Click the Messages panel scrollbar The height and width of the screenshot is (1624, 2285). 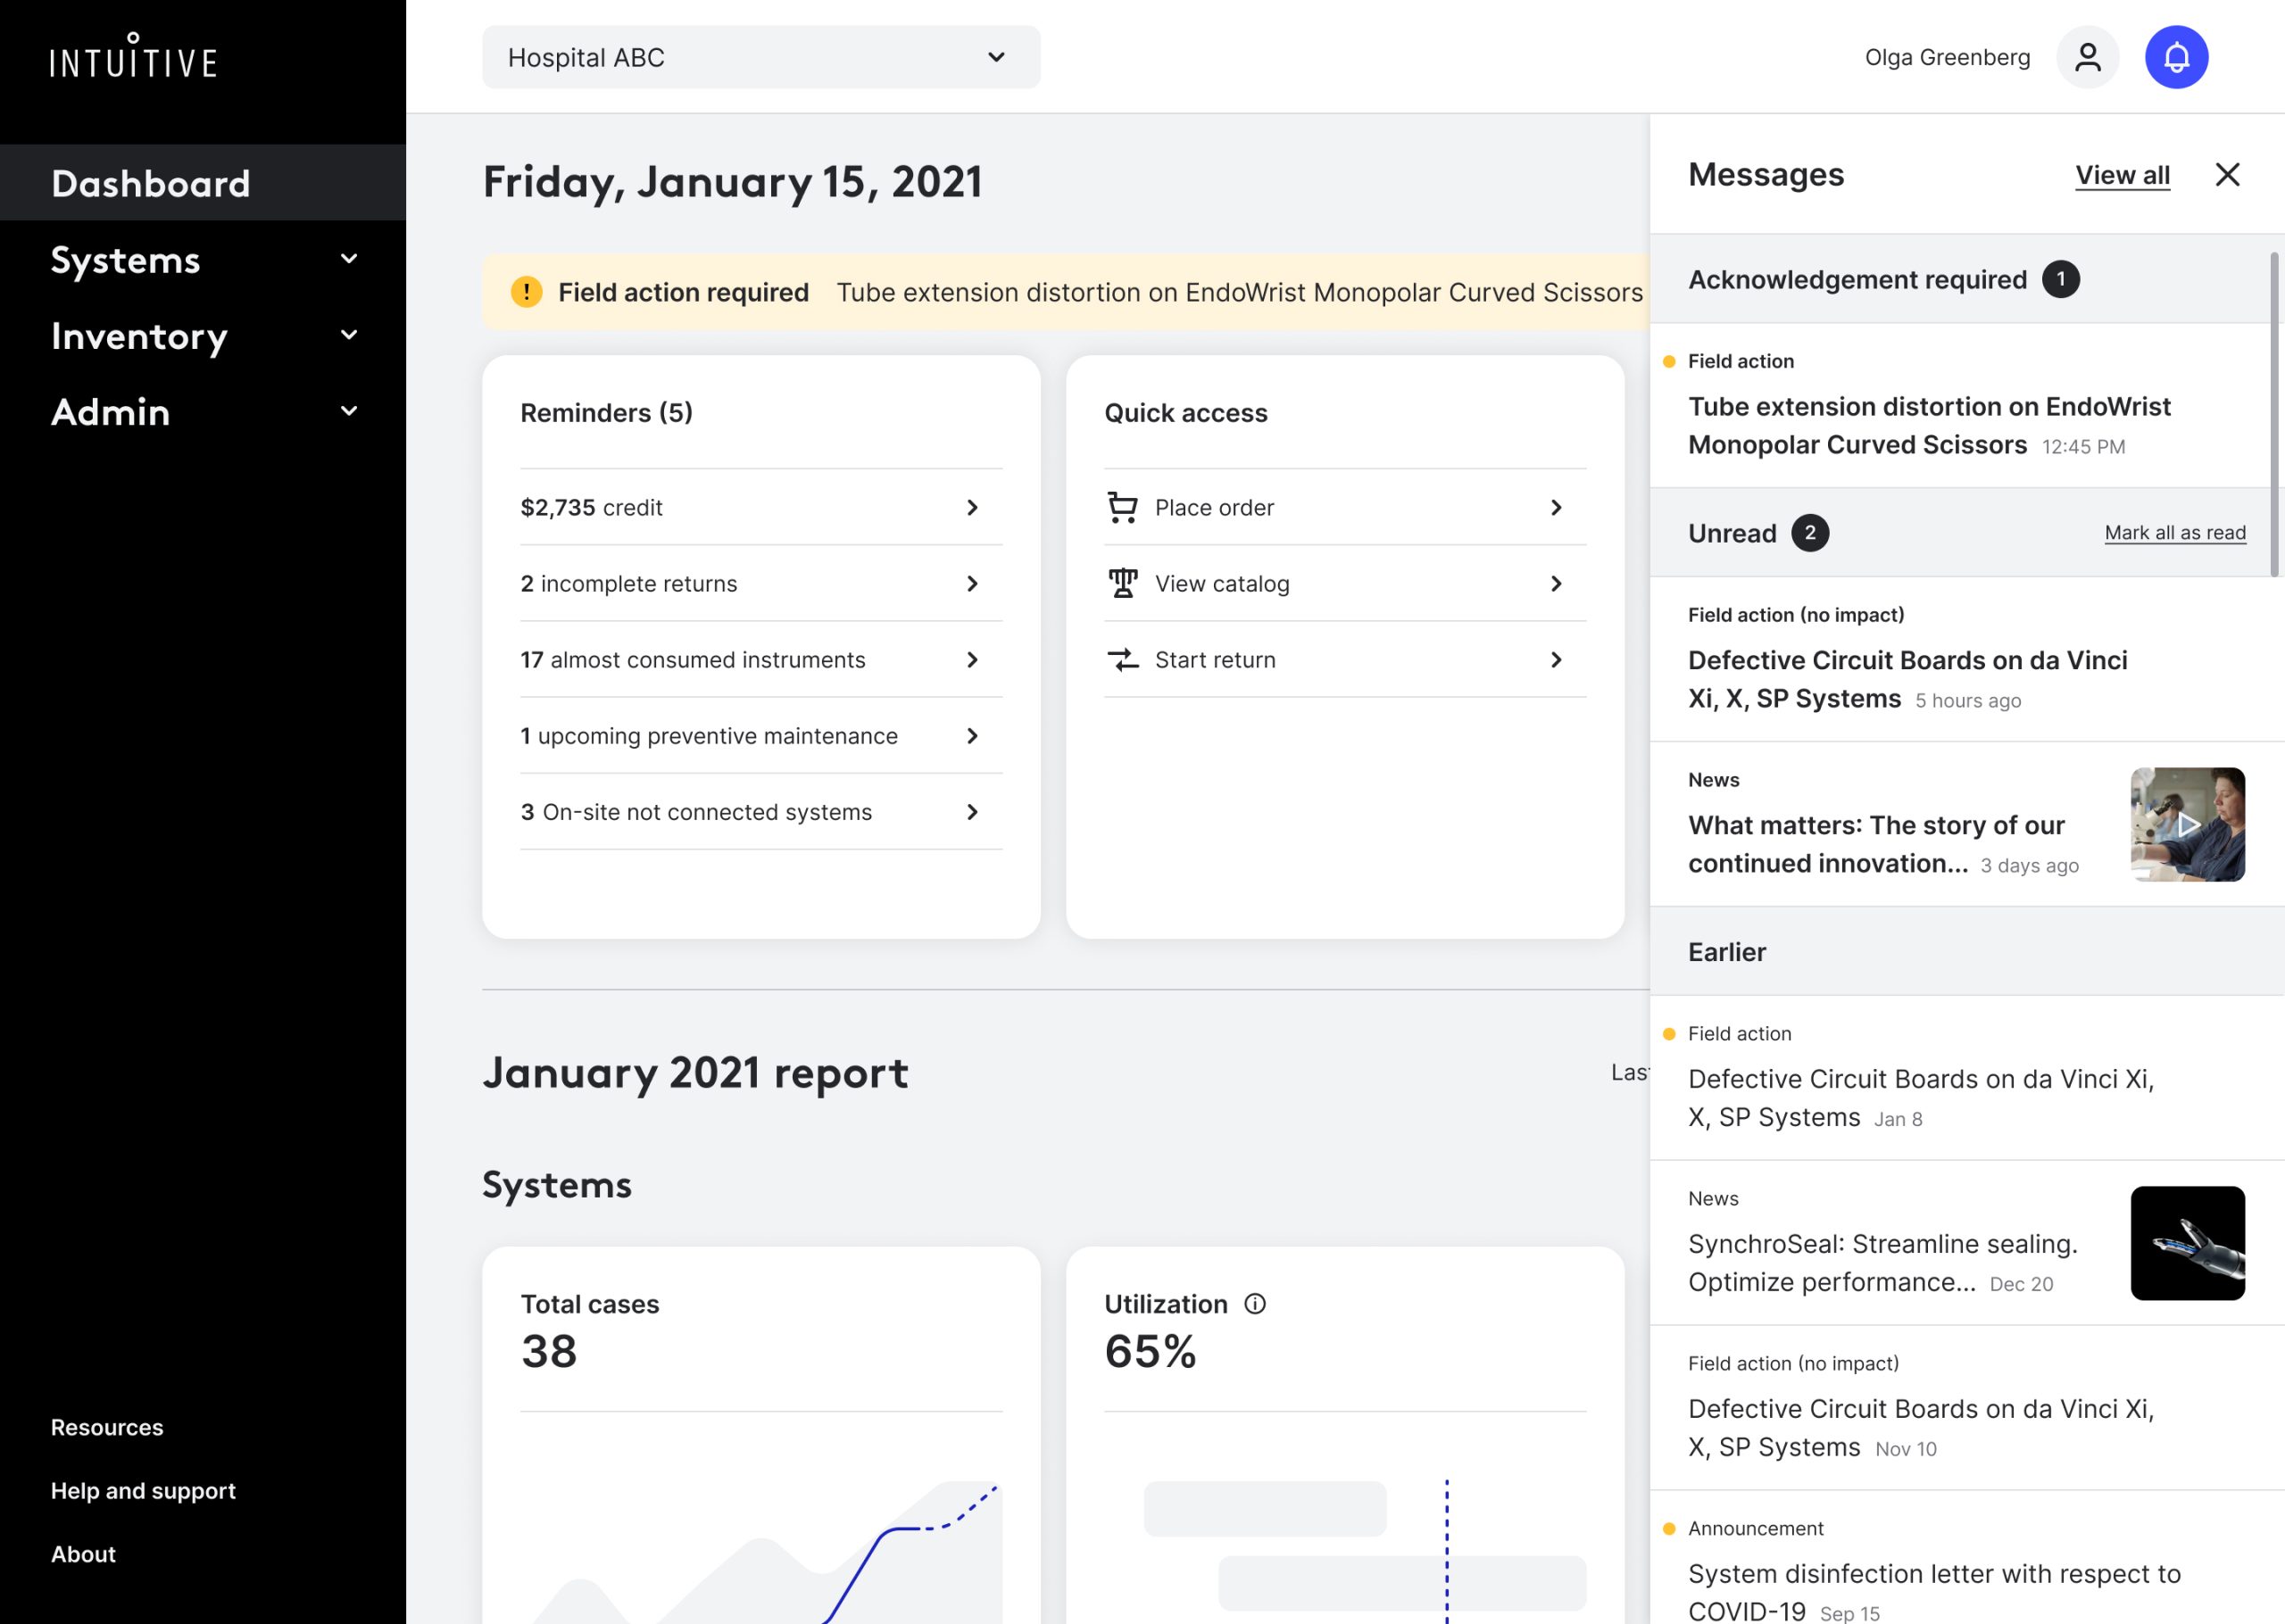coord(2274,414)
